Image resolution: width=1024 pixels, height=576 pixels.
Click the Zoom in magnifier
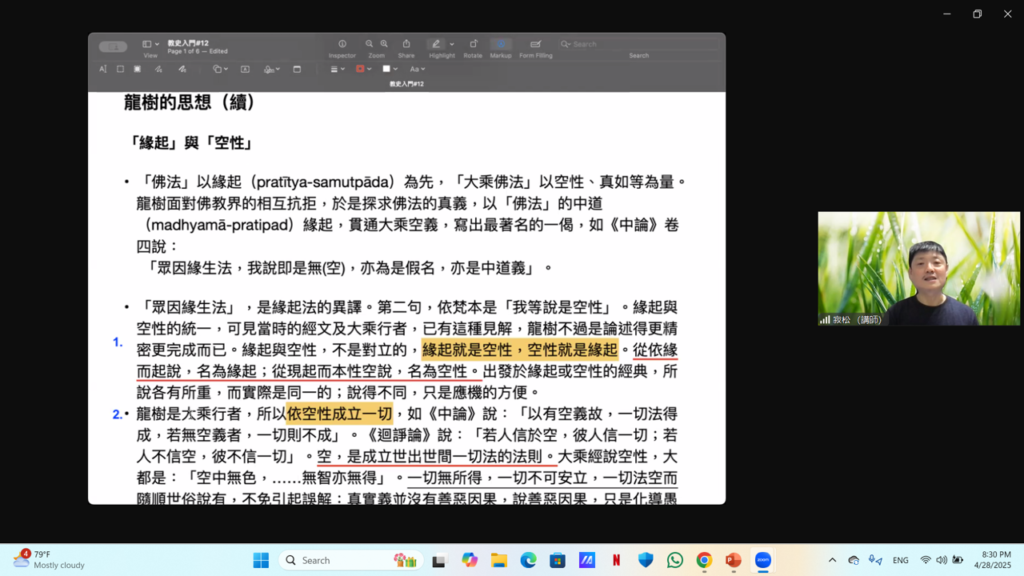click(x=384, y=45)
